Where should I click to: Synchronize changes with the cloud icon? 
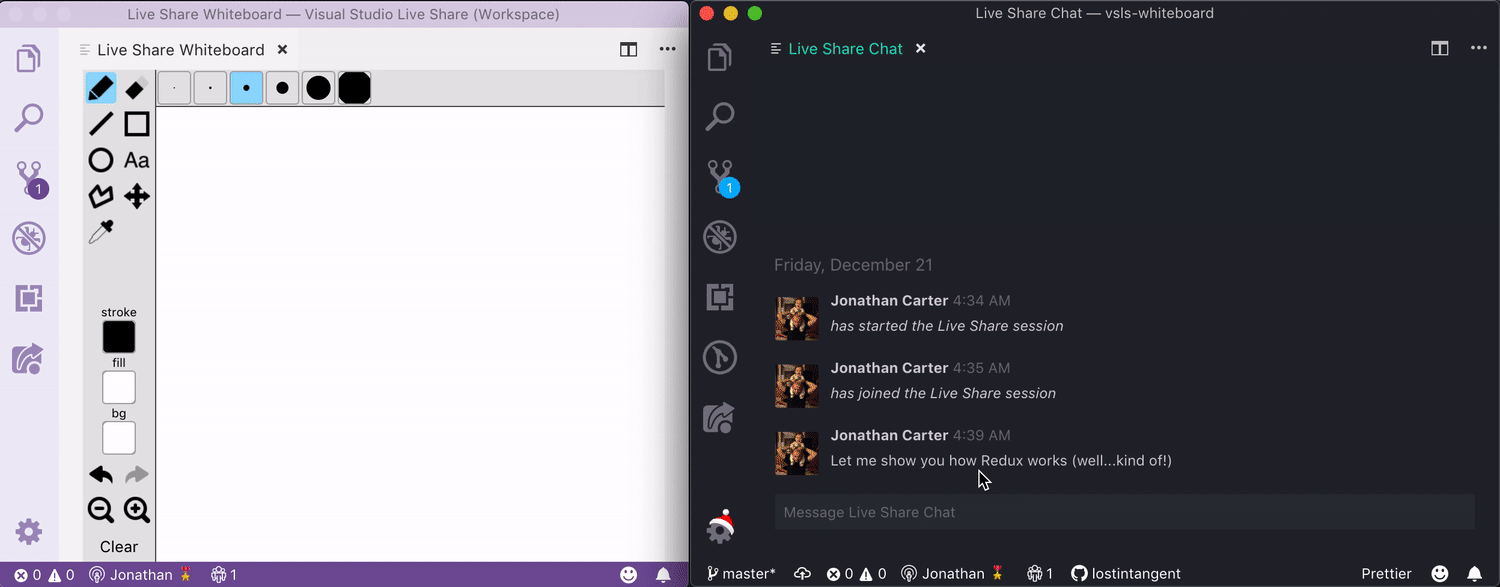[x=802, y=574]
